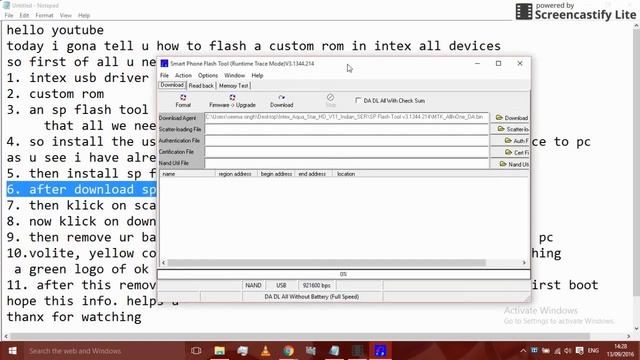The width and height of the screenshot is (640, 360).
Task: Open the Help menu in Flash Tool
Action: [x=257, y=76]
